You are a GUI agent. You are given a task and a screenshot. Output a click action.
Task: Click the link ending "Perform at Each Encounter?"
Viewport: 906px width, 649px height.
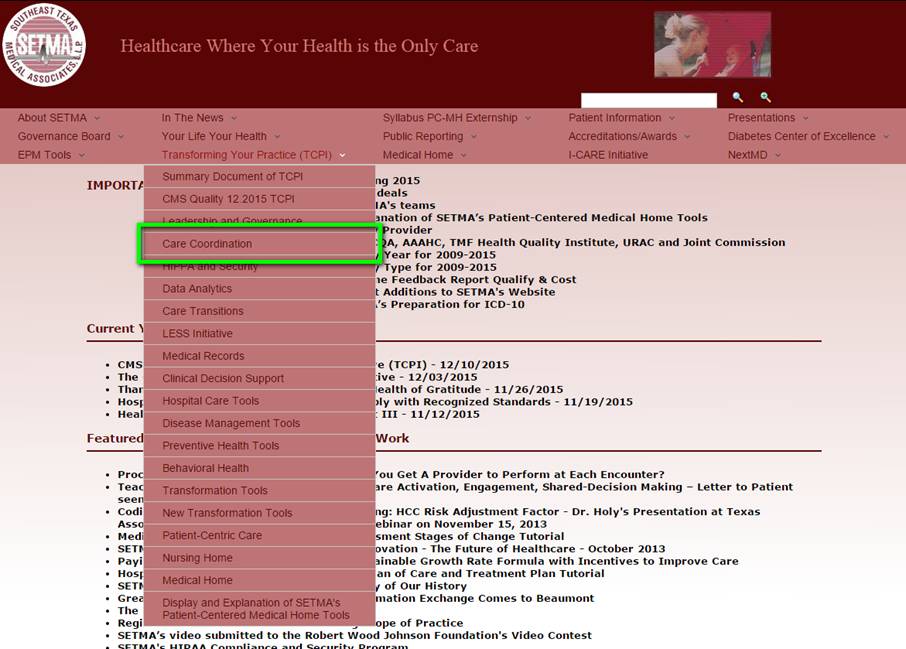tap(520, 474)
